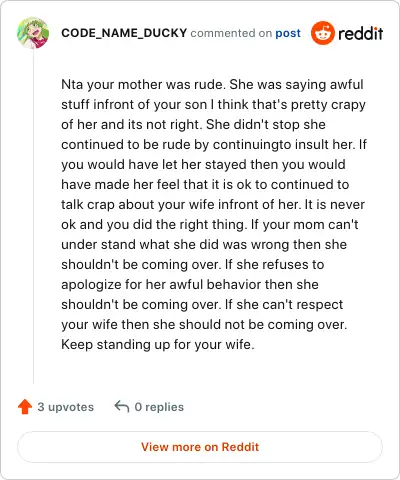
Task: Click the line 'apologize for her awful behavior'
Action: click(x=190, y=285)
